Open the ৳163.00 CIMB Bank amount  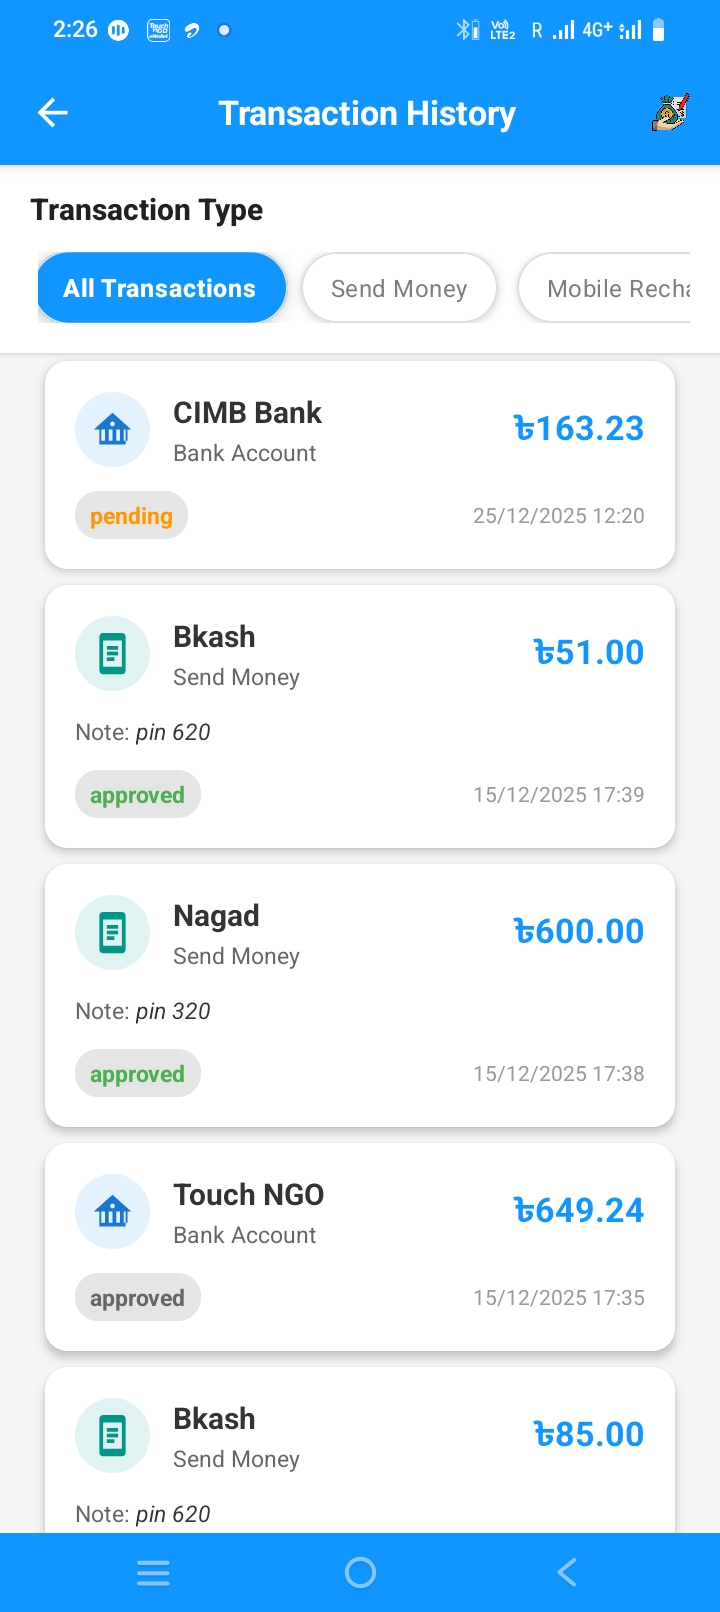579,429
